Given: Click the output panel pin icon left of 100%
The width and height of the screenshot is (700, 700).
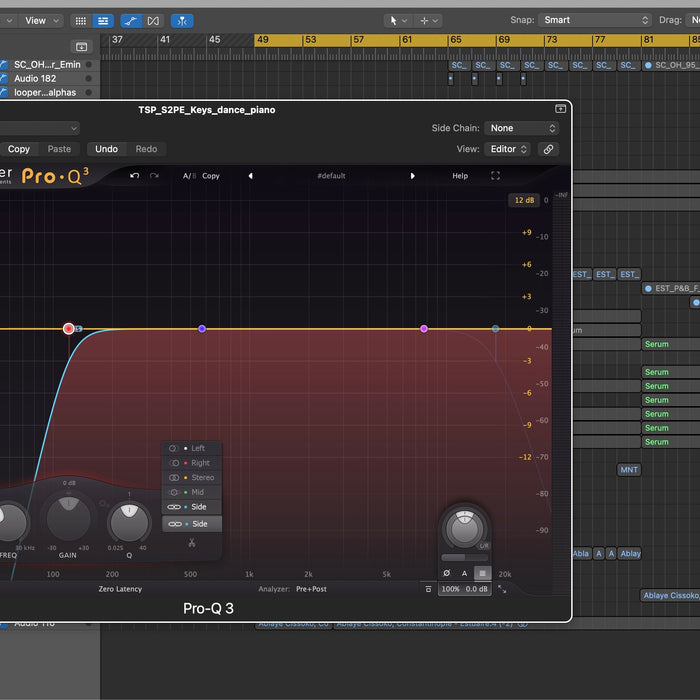Looking at the screenshot, I should [x=428, y=589].
